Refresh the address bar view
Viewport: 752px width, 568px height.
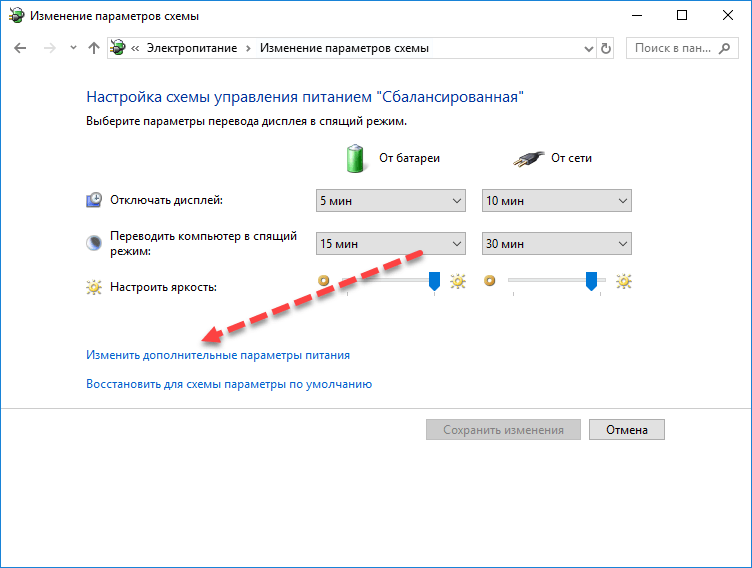(x=606, y=48)
